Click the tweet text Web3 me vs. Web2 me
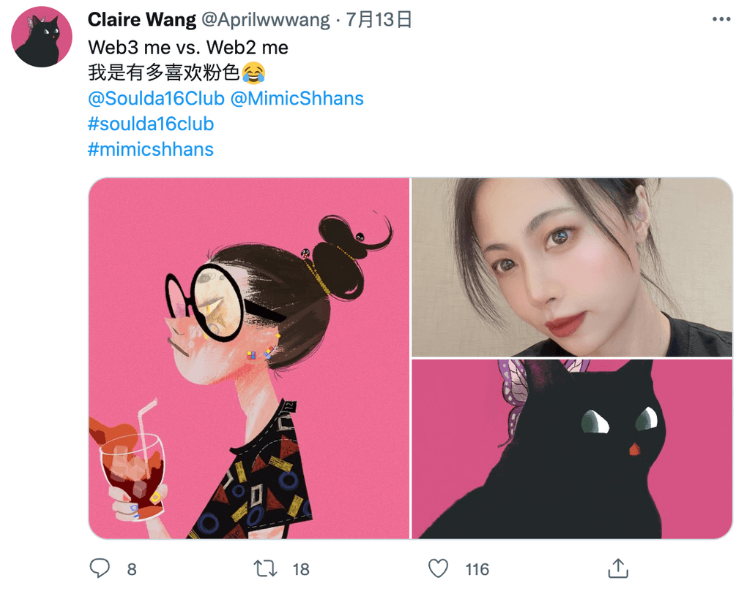Viewport: 745px width, 589px height. pyautogui.click(x=188, y=48)
